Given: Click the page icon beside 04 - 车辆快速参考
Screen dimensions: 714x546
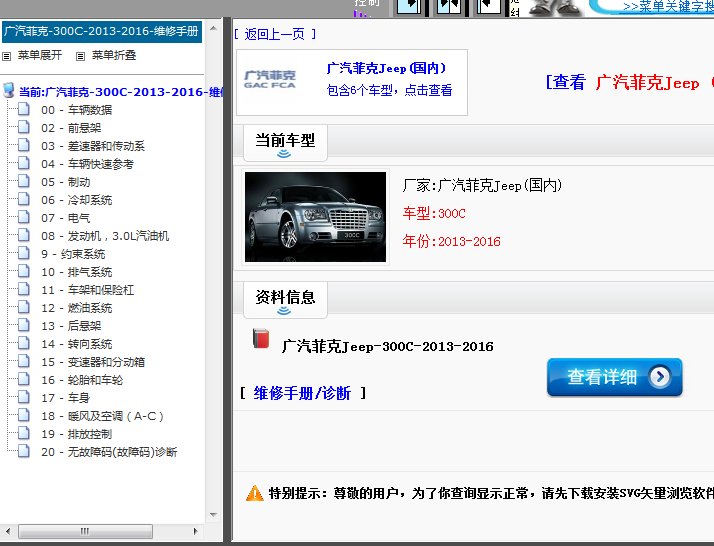Looking at the screenshot, I should click(x=24, y=163).
